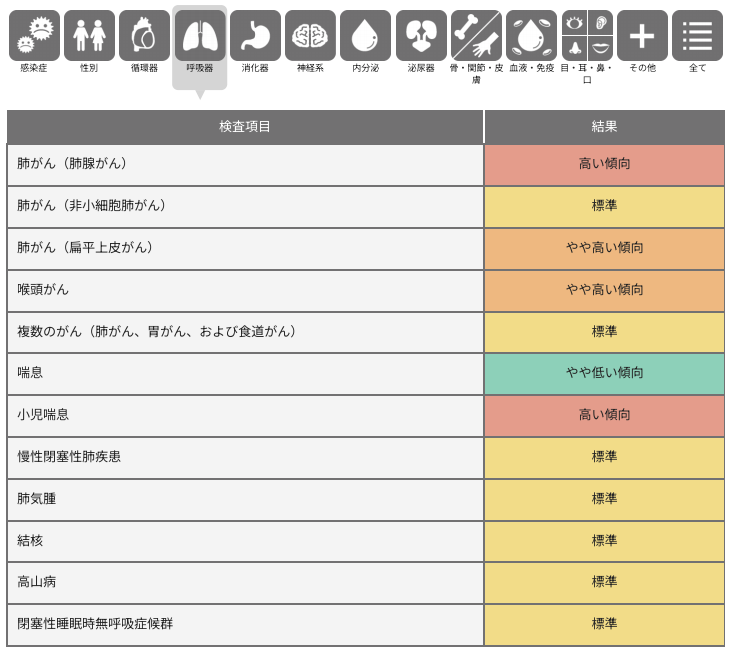Open the 性別 gender category icon
The height and width of the screenshot is (653, 729).
click(x=89, y=36)
